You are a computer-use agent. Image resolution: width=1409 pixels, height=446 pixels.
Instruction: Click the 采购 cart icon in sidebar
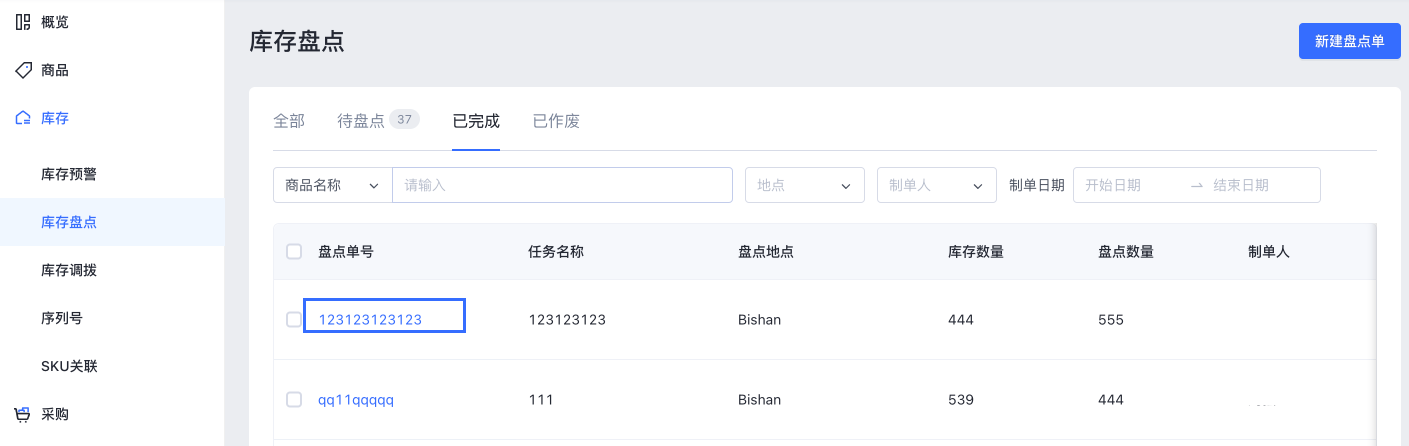click(23, 414)
